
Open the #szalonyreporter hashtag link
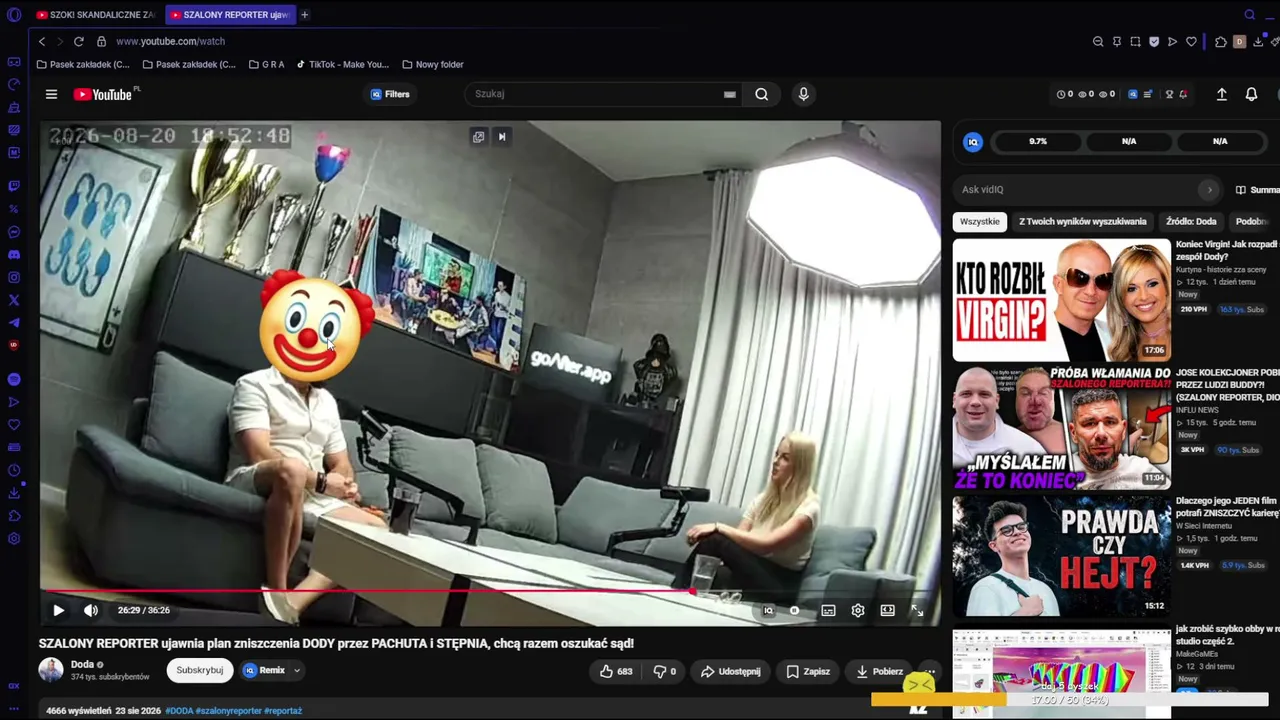tap(228, 711)
